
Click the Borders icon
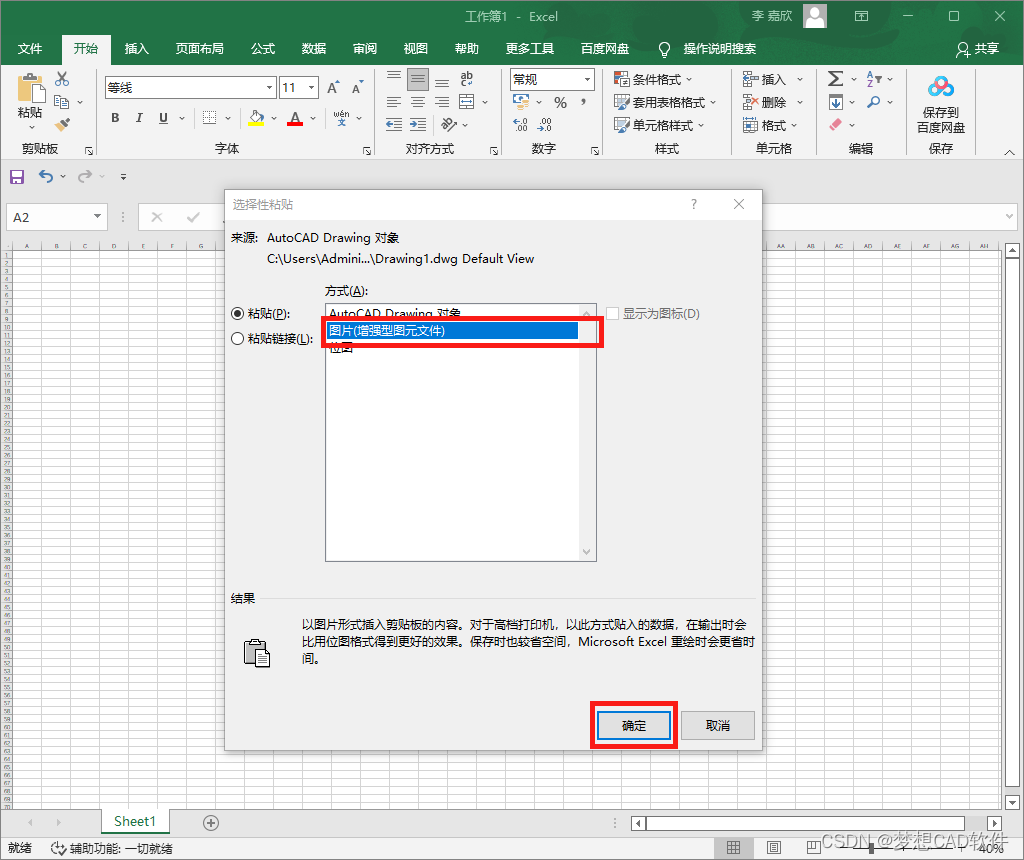[x=209, y=118]
